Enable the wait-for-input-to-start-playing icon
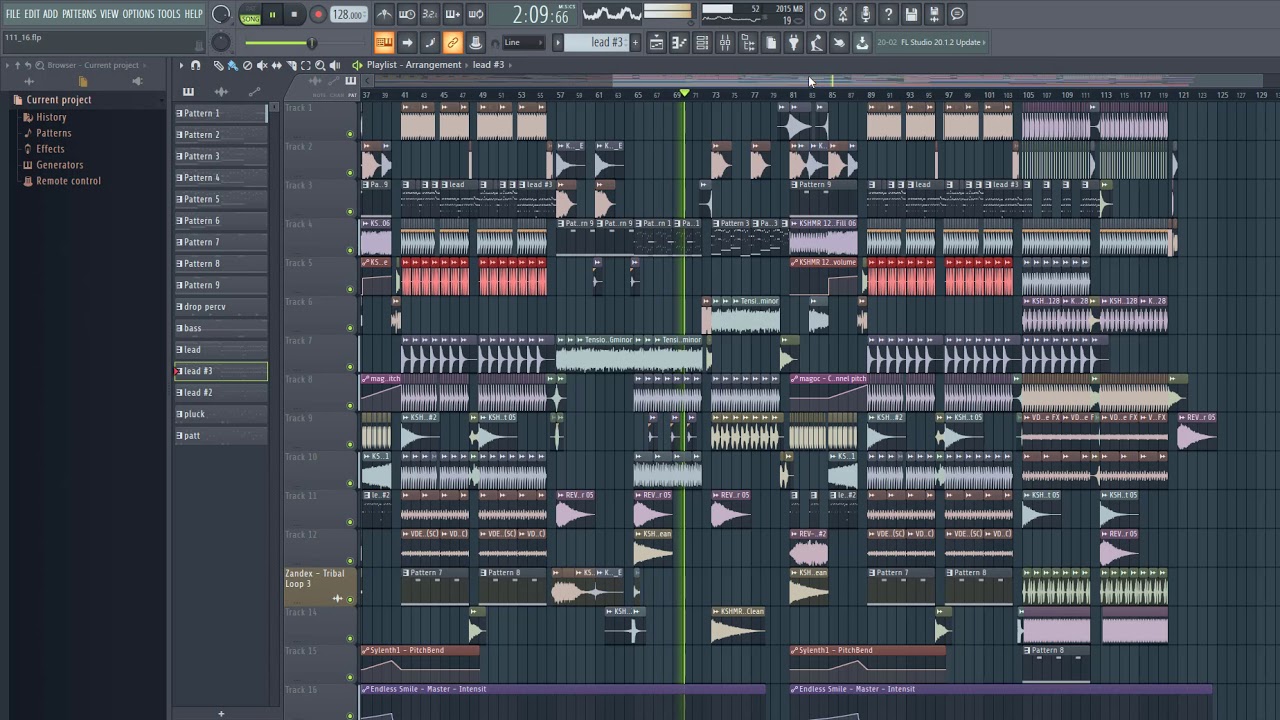The height and width of the screenshot is (720, 1280). [x=407, y=14]
